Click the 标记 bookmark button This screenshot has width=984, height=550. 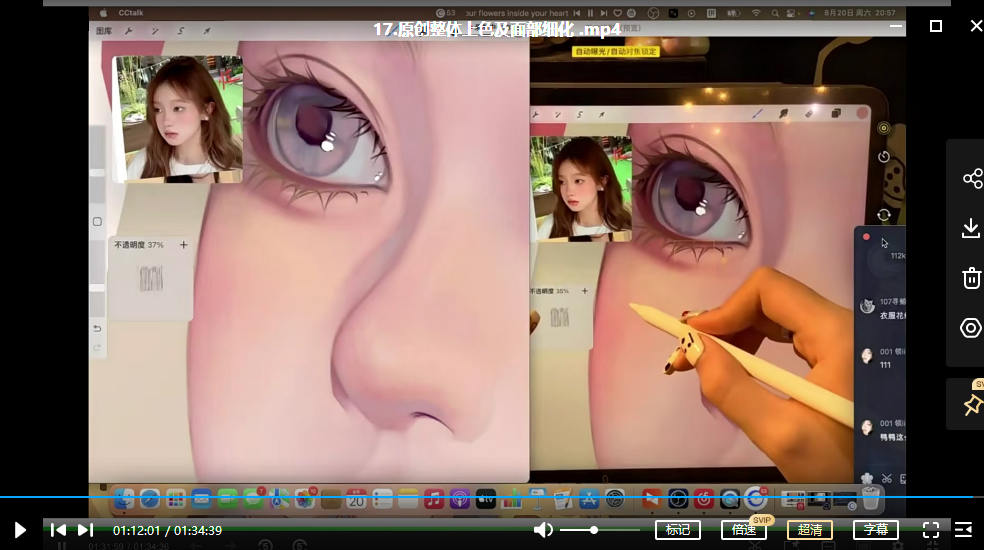click(x=677, y=530)
